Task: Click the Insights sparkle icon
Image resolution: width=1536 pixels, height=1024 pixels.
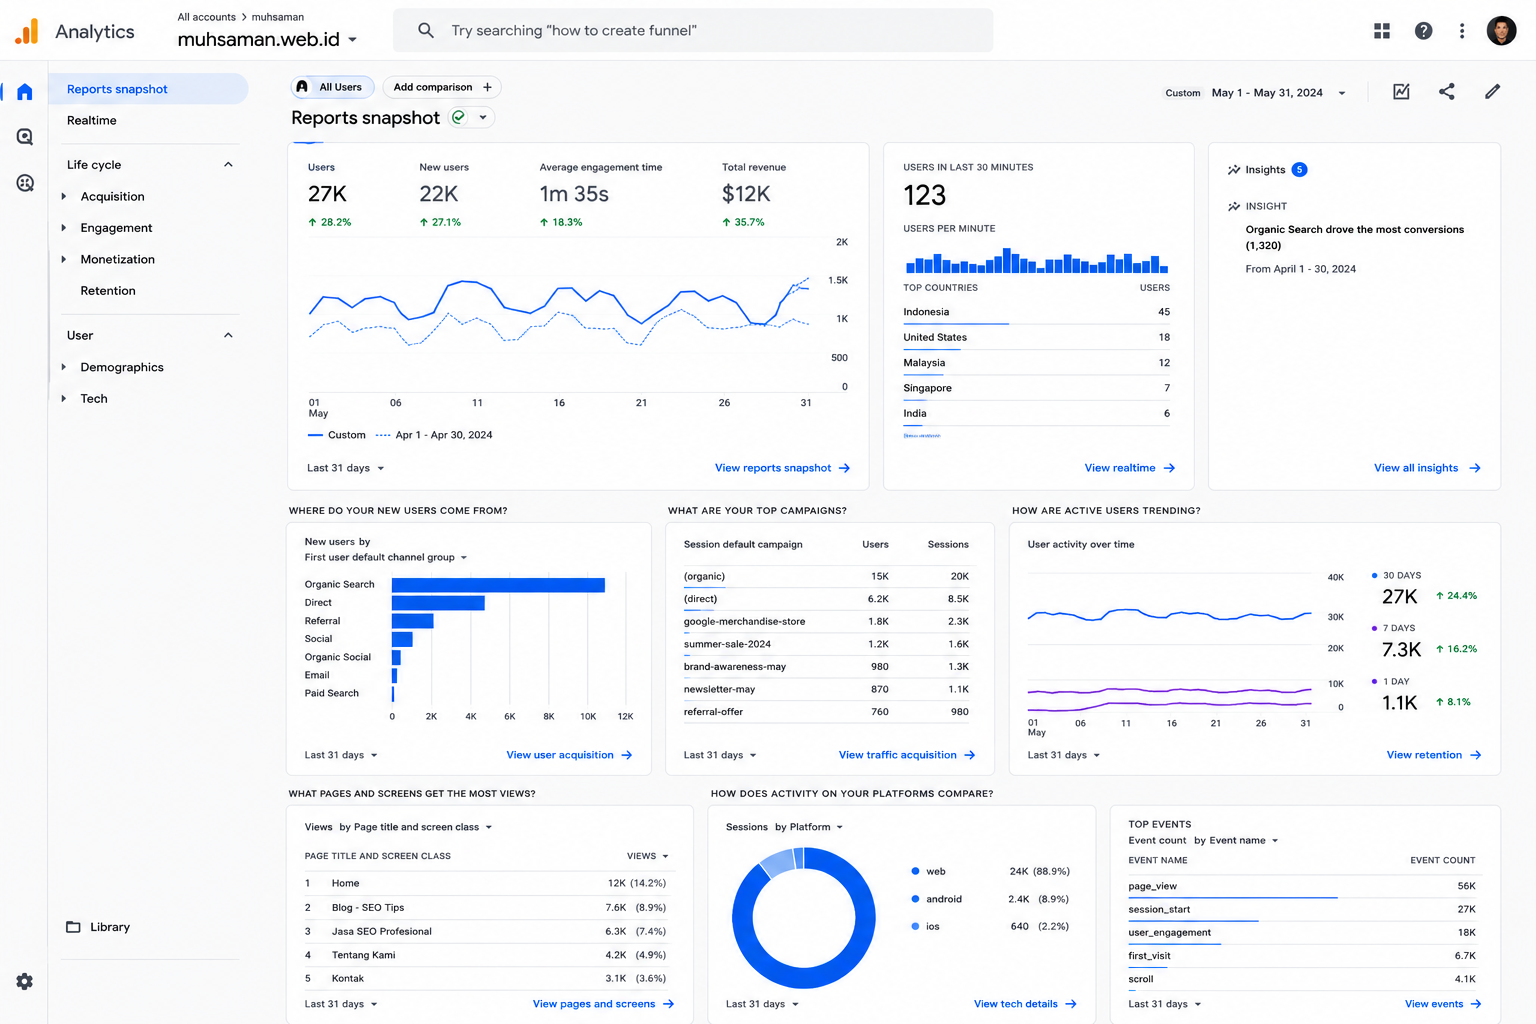Action: click(1234, 170)
